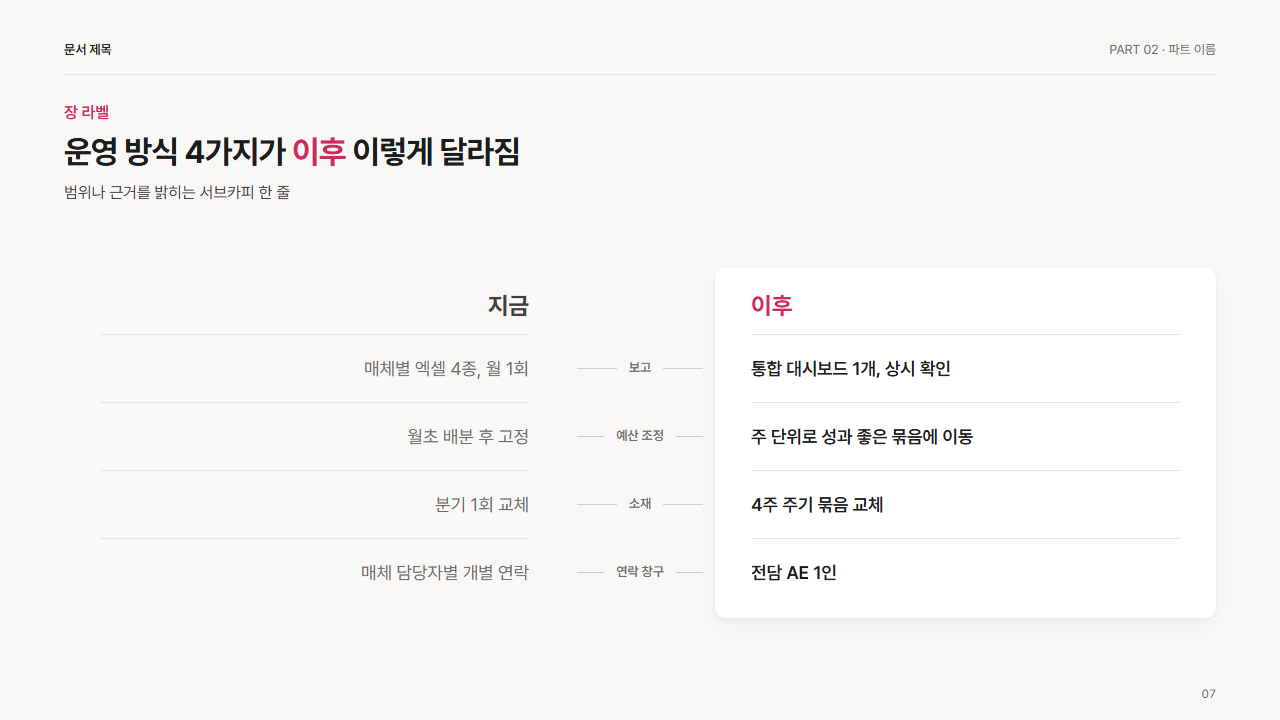This screenshot has height=720, width=1280.
Task: Click "주 단위로 성과 좋은 묶음에 이동"
Action: (862, 436)
